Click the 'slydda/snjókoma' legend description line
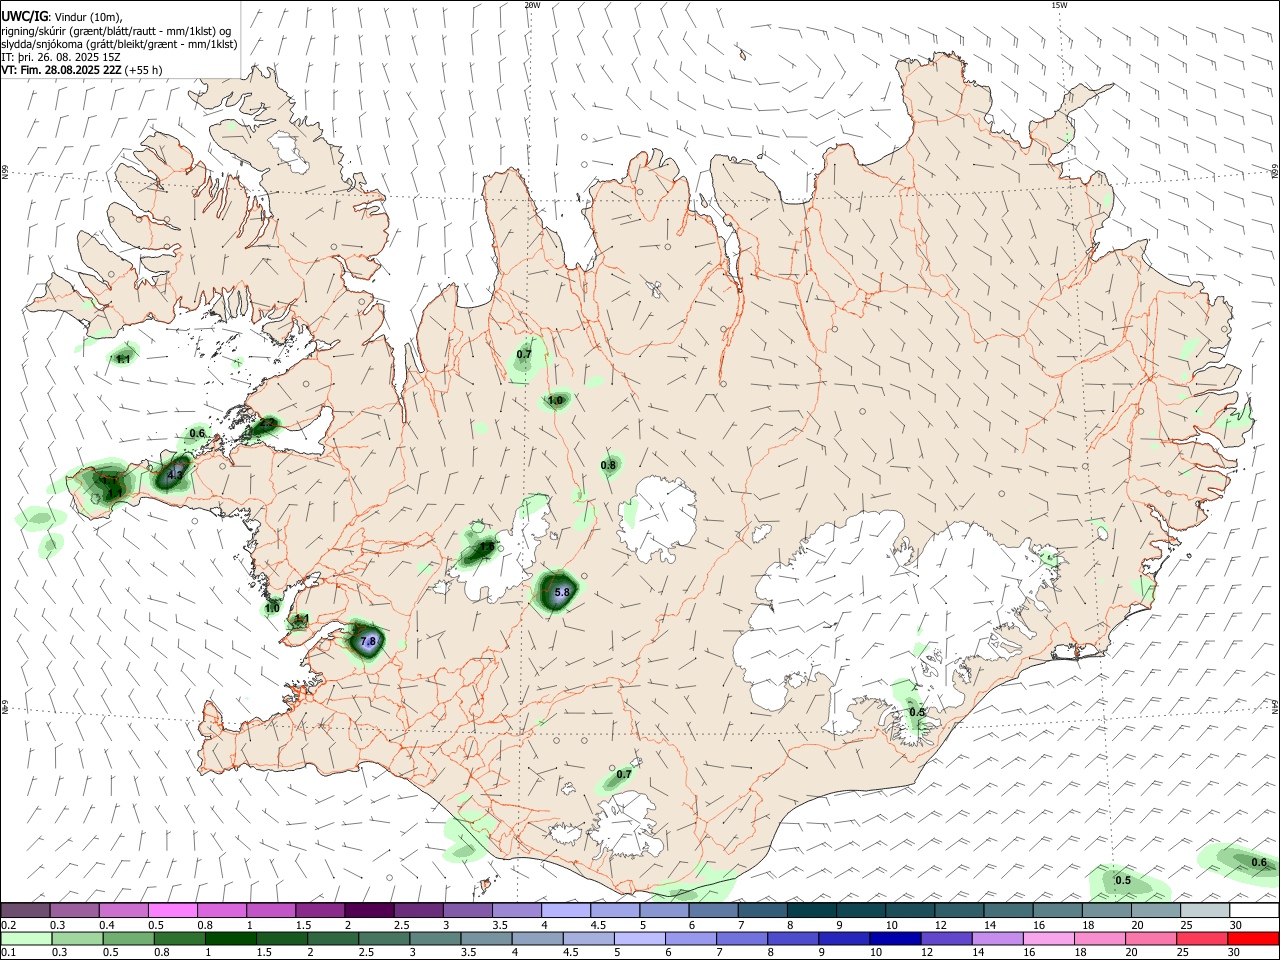The image size is (1280, 960). [x=119, y=44]
